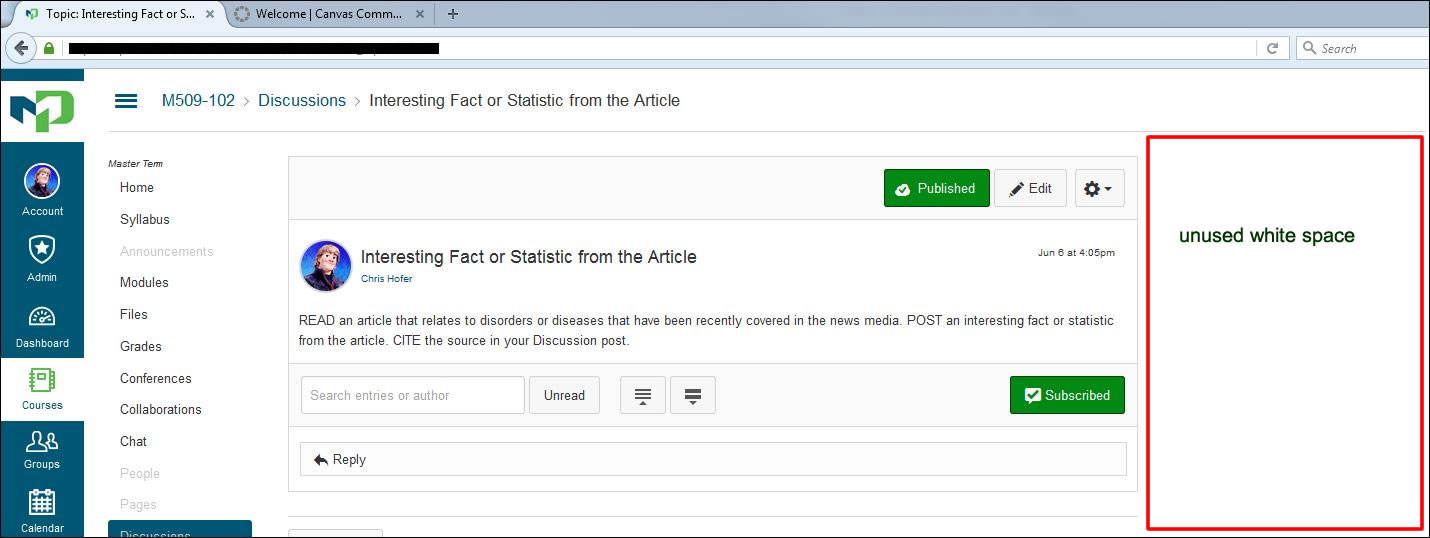1430x538 pixels.
Task: Collapse all replies using the collapse icon
Action: click(x=643, y=395)
